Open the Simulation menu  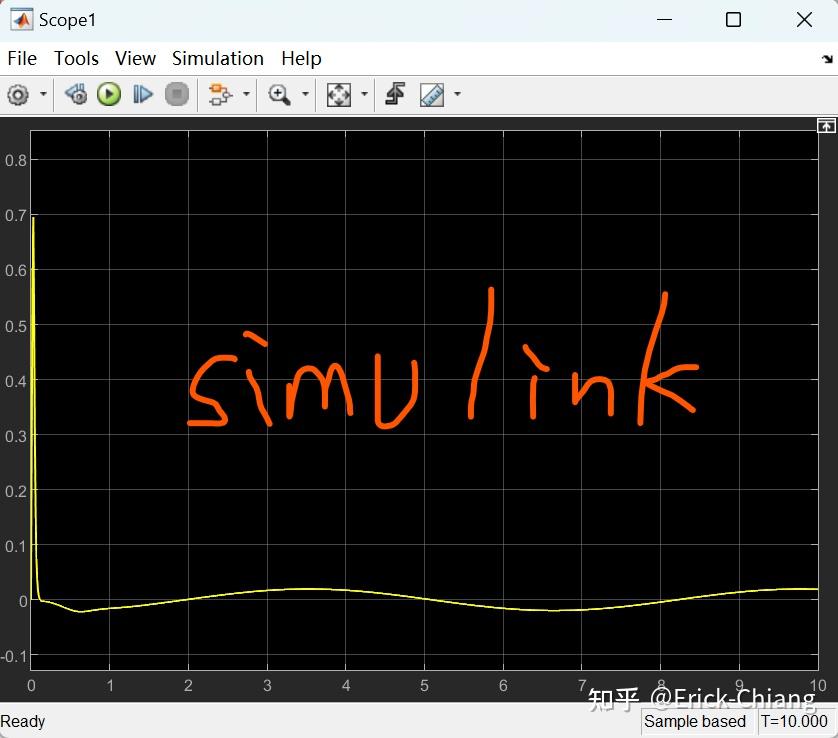click(x=217, y=58)
